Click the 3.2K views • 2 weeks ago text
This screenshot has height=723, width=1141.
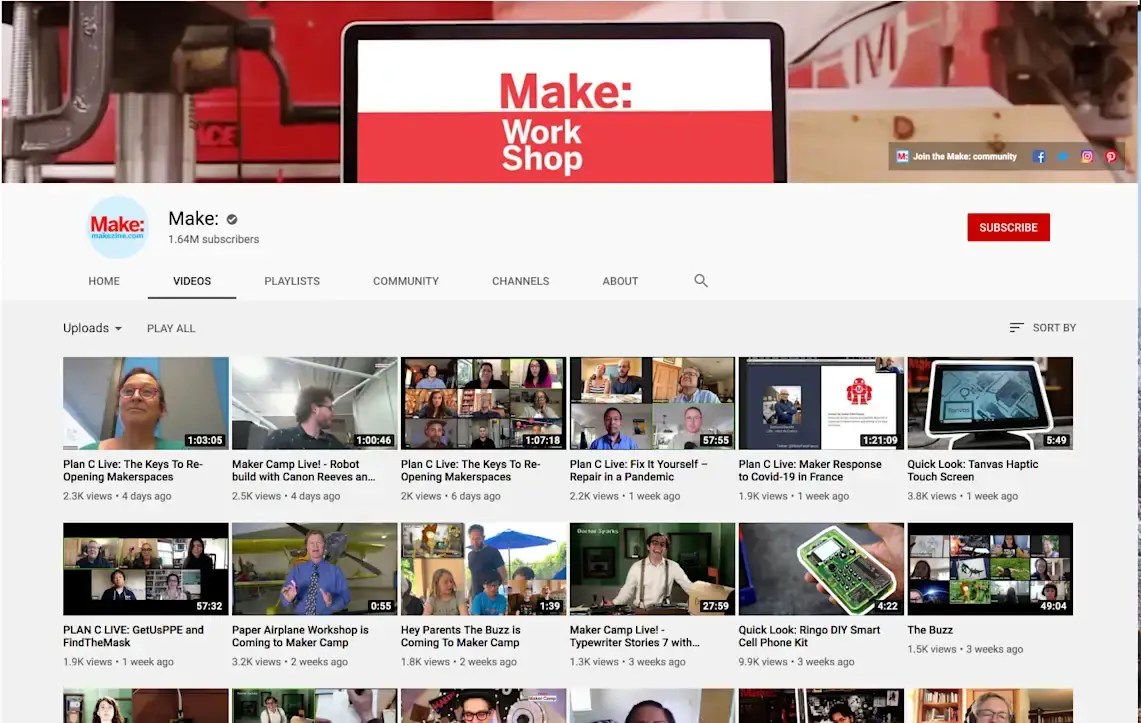[x=290, y=662]
